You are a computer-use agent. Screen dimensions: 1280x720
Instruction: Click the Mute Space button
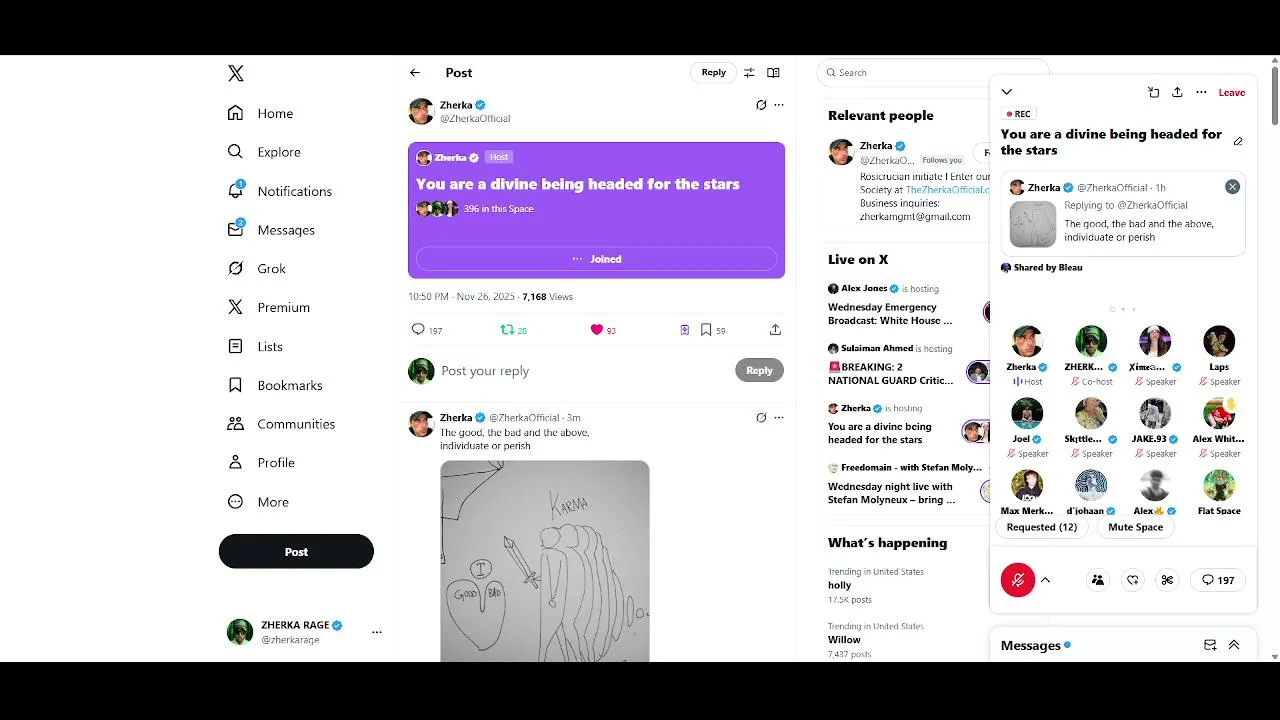click(x=1135, y=527)
